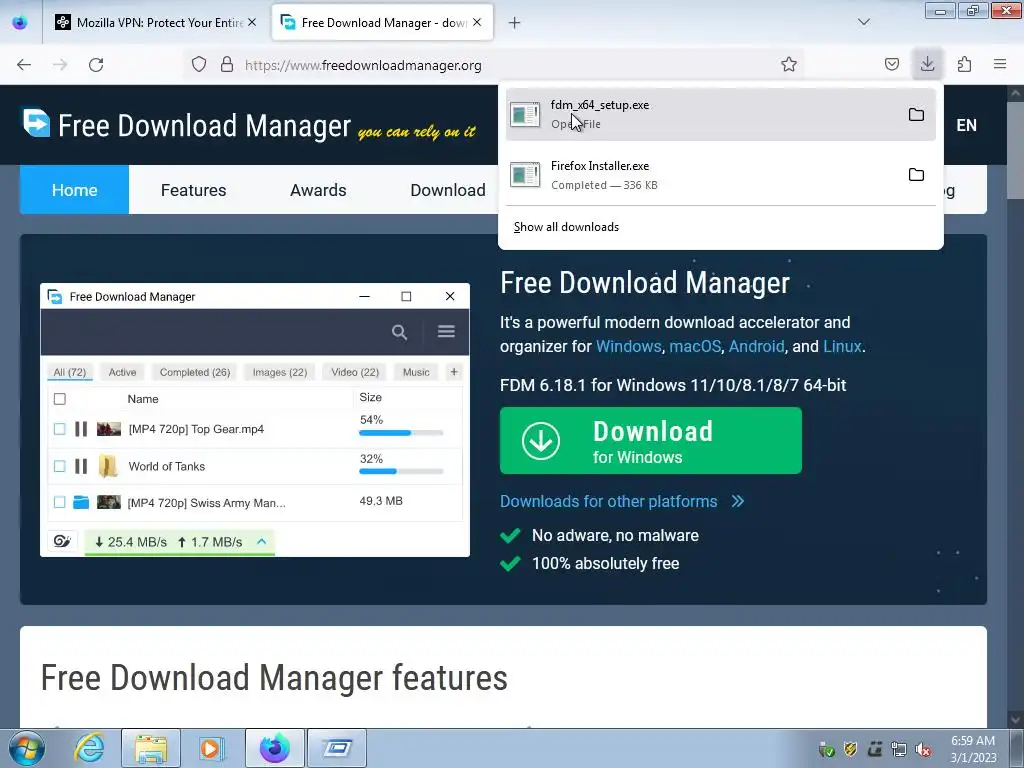Open the Firefox hamburger application menu
This screenshot has height=768, width=1024.
tap(1000, 64)
